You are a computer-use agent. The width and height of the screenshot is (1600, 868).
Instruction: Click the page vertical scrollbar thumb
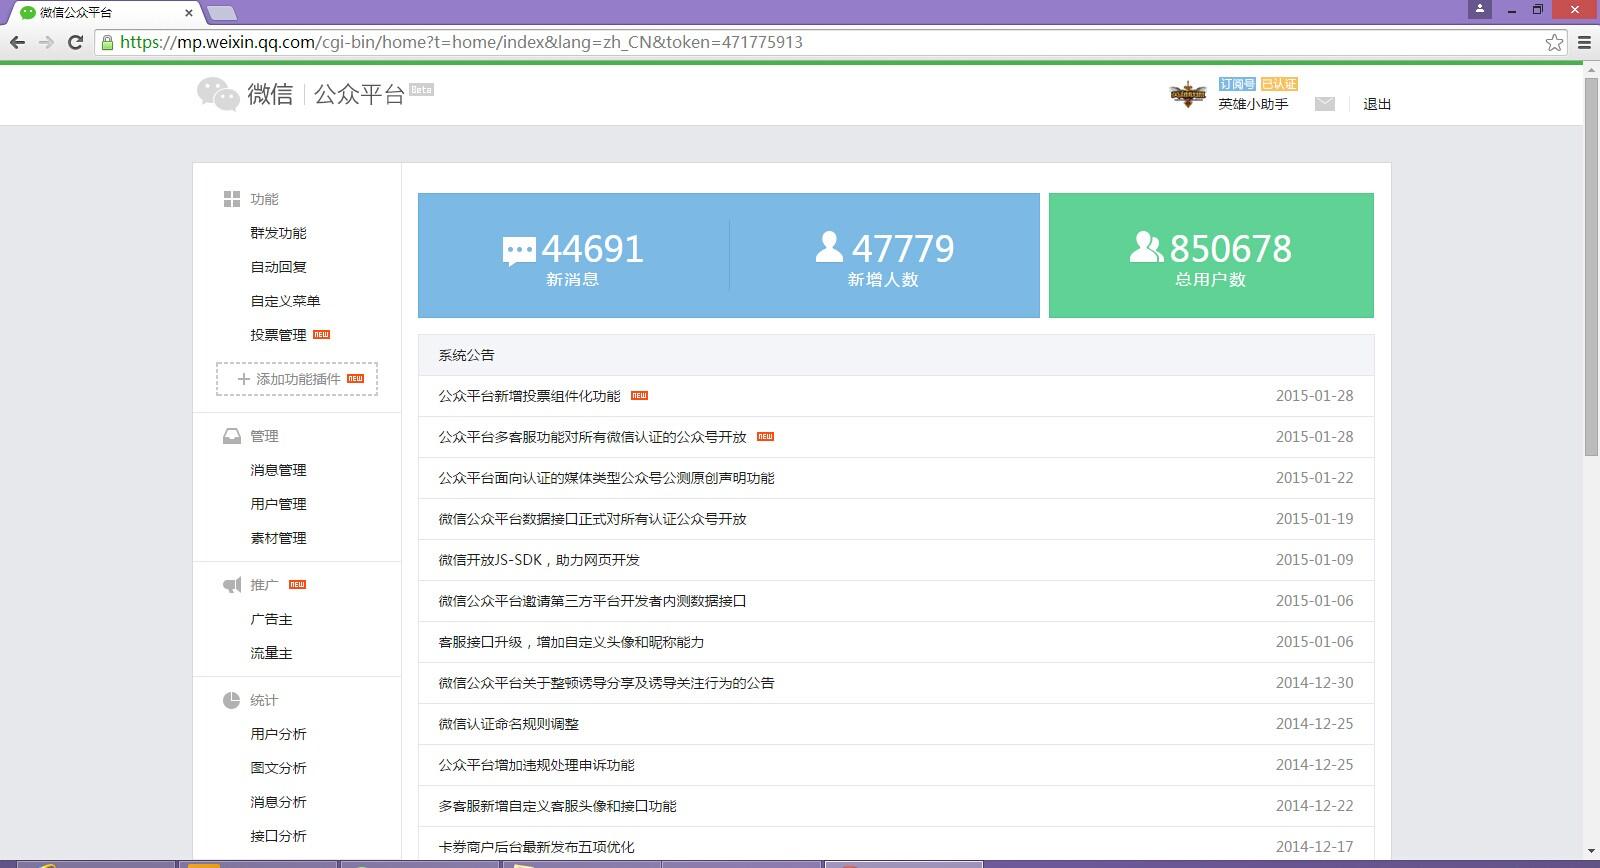1591,266
